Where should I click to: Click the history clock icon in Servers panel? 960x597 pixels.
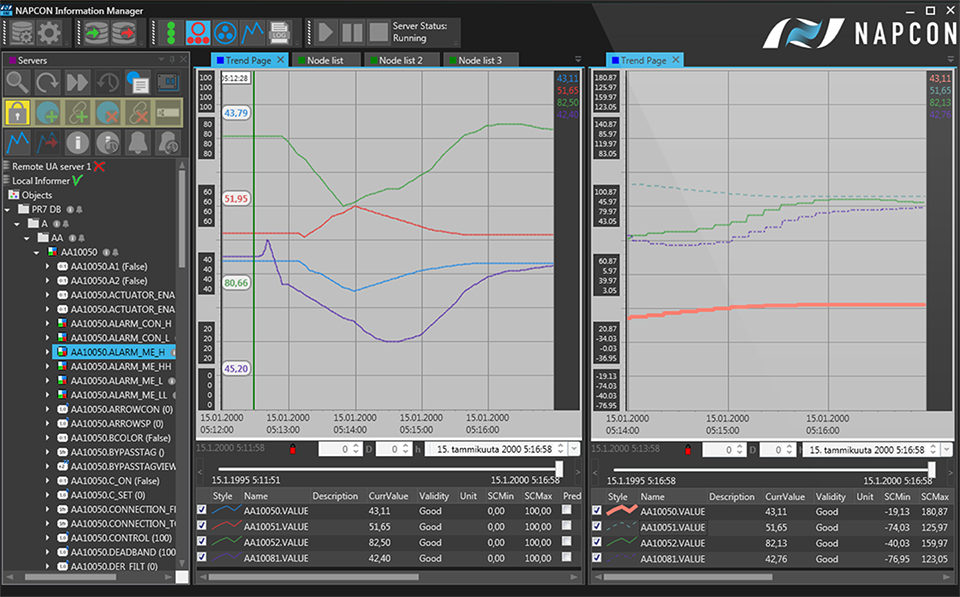pyautogui.click(x=108, y=82)
